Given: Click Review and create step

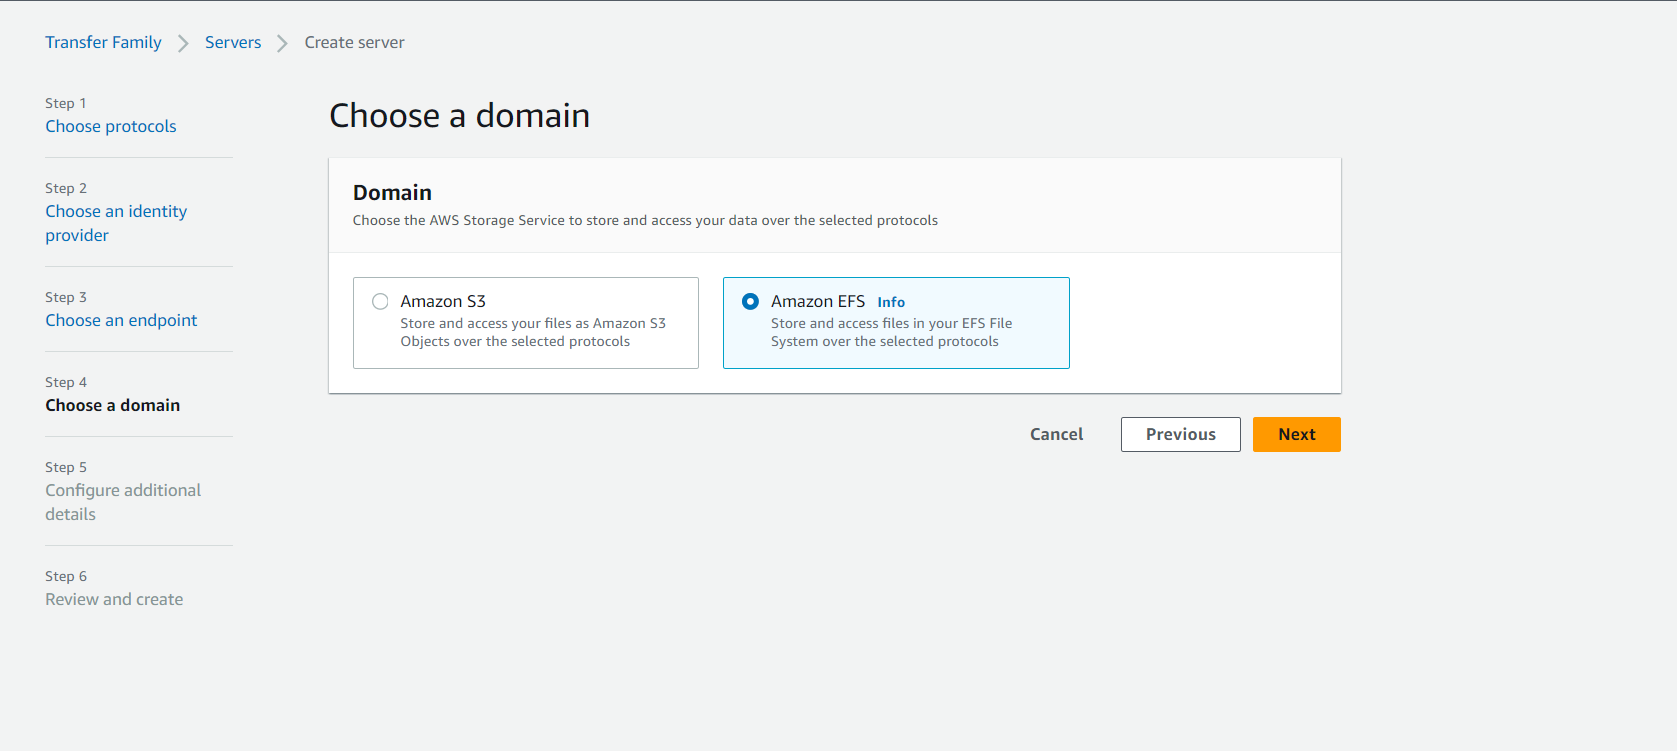Looking at the screenshot, I should pyautogui.click(x=114, y=599).
